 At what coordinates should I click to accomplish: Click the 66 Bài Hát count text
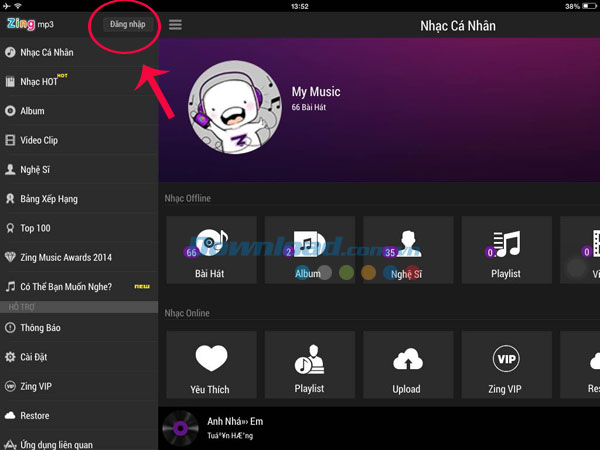click(x=309, y=108)
